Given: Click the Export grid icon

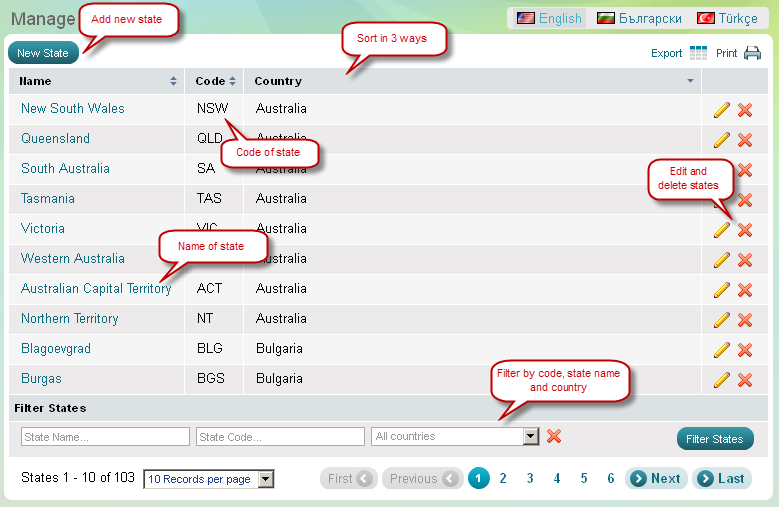Looking at the screenshot, I should (698, 53).
